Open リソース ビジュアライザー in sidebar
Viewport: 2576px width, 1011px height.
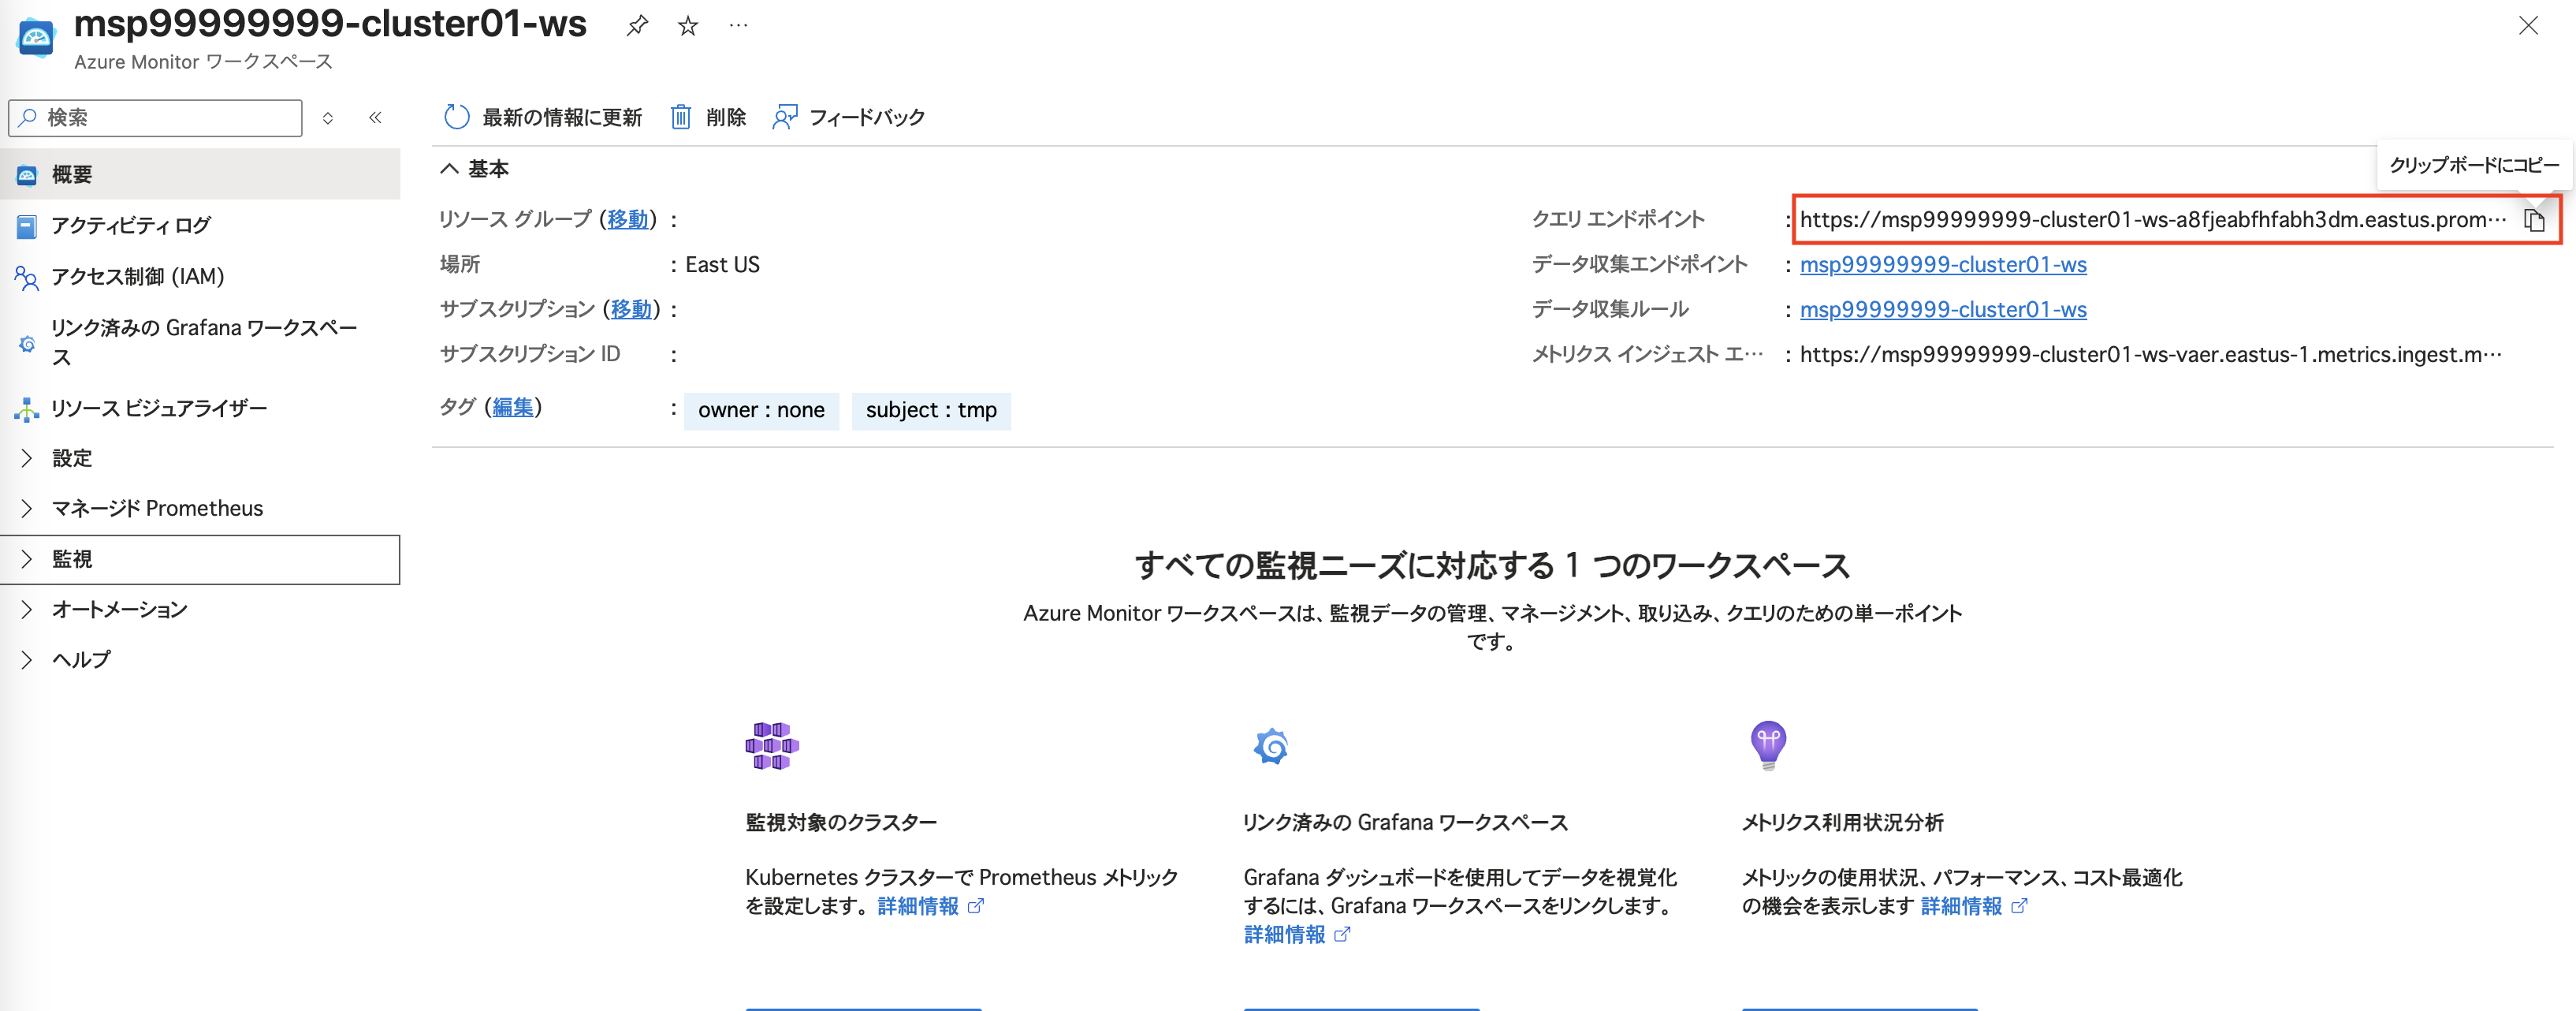coord(158,408)
